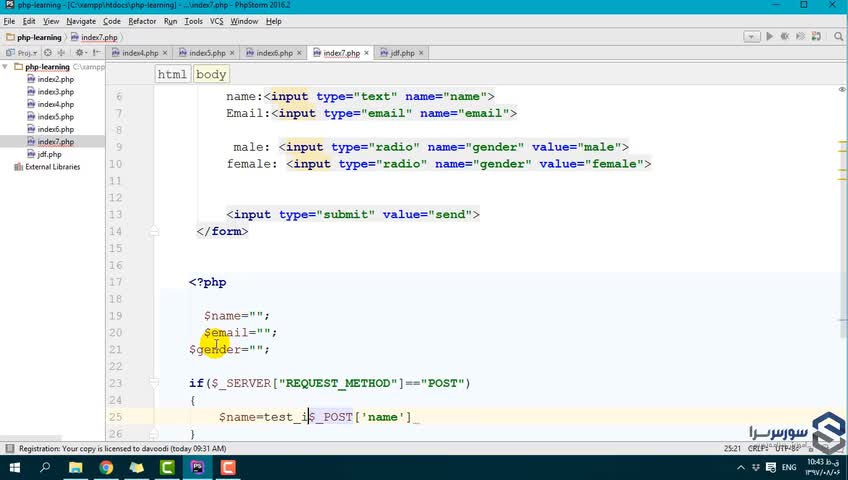Click the Debug bug icon in toolbar
Screen dimensions: 848x480
785,36
